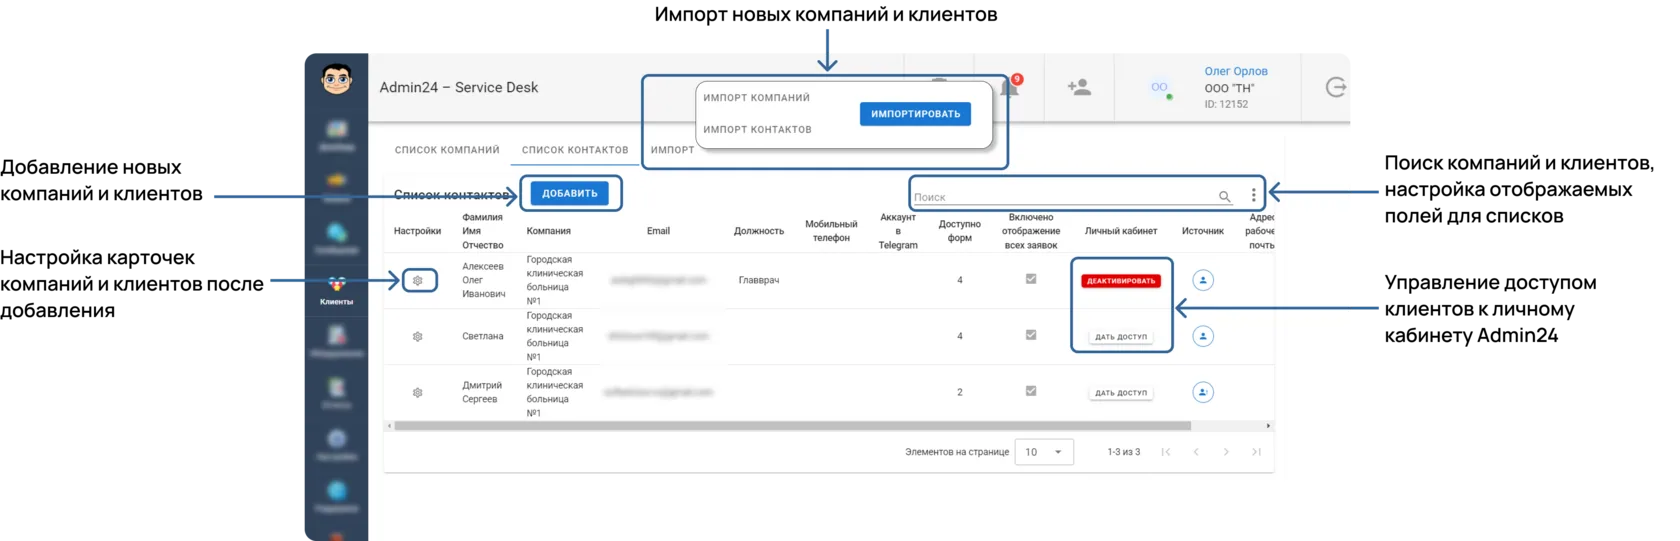Click source icon in Алексеев Олег row
This screenshot has height=541, width=1680.
coord(1203,280)
